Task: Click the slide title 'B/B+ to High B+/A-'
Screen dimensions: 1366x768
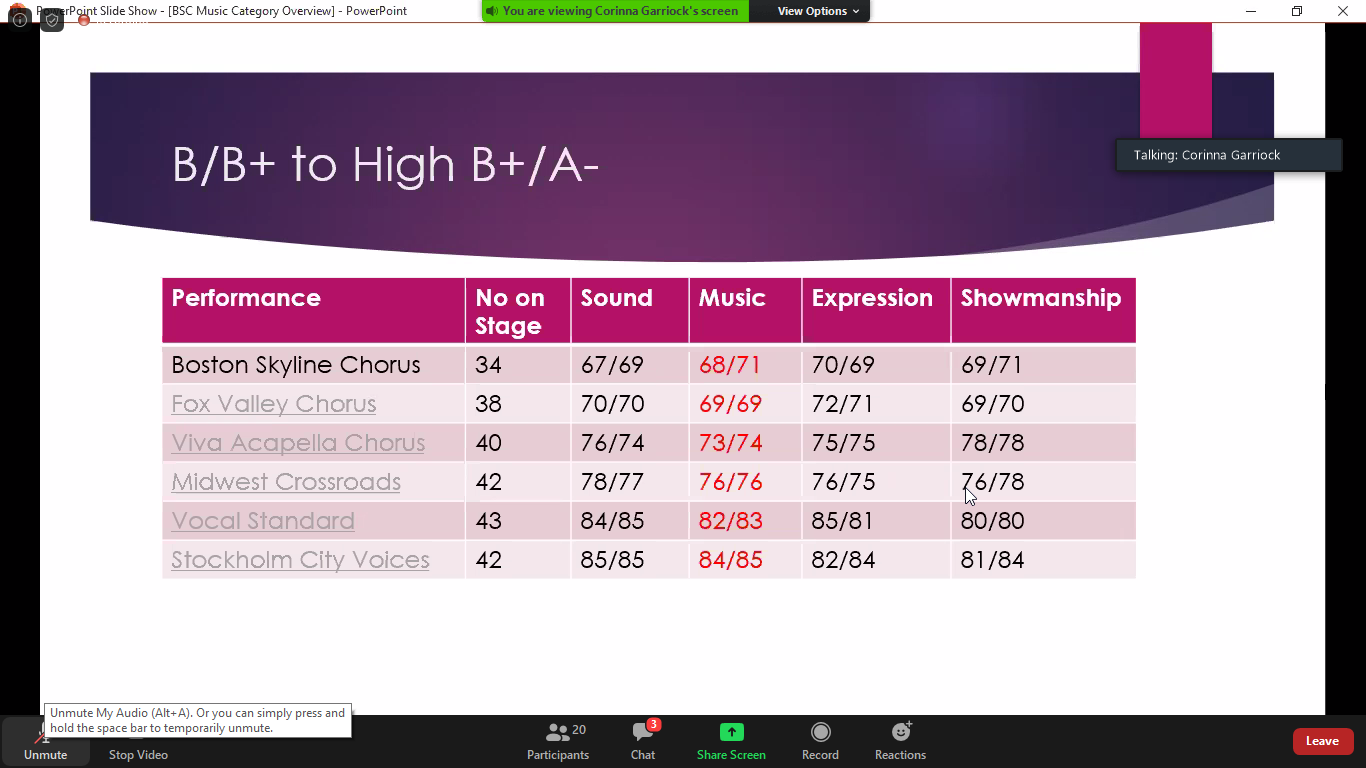Action: pyautogui.click(x=385, y=165)
